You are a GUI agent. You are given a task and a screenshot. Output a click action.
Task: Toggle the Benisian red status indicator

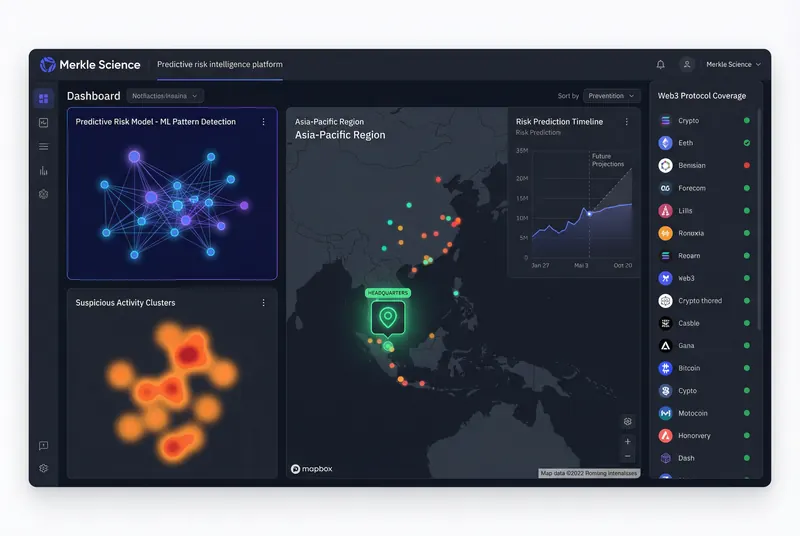pos(746,165)
